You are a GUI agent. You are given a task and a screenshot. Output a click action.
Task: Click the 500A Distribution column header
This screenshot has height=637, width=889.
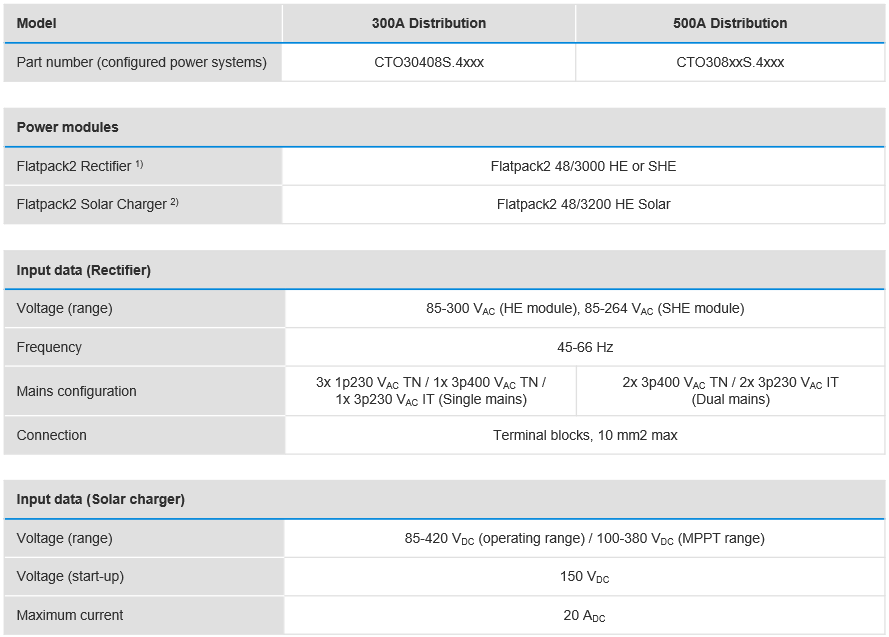pos(730,23)
